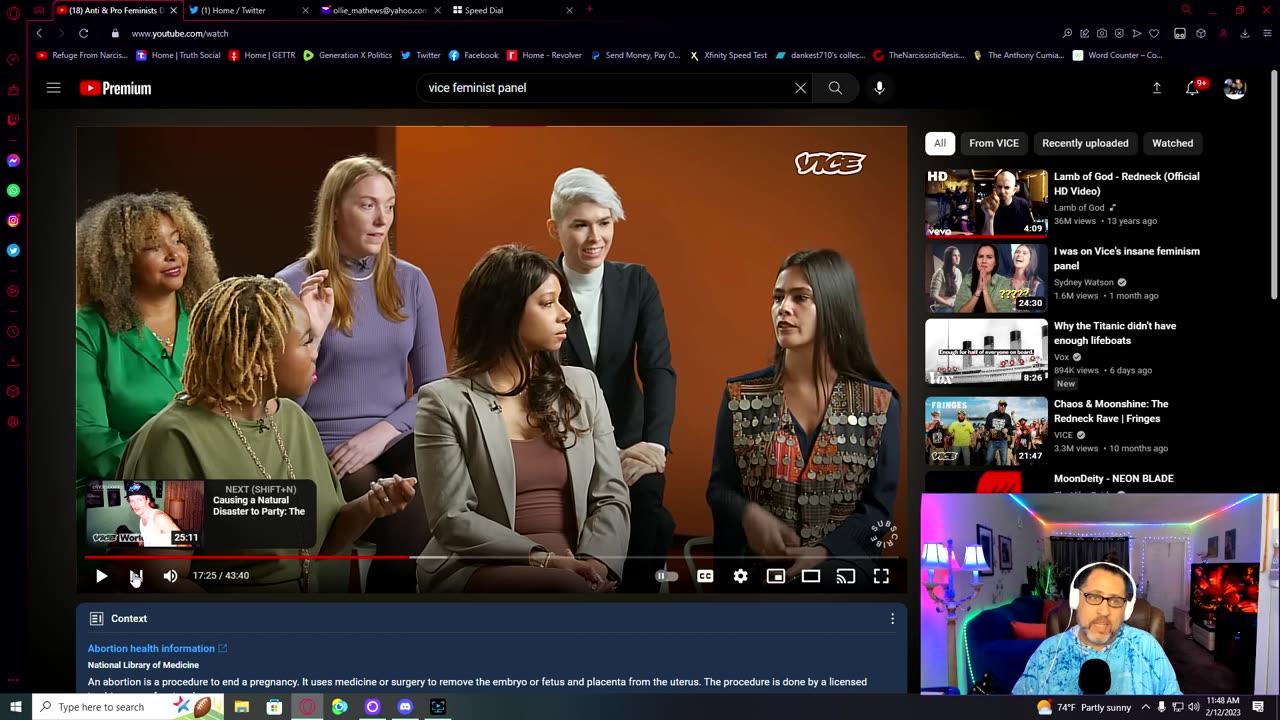
Task: Open YouTube notifications bell
Action: tap(1192, 88)
